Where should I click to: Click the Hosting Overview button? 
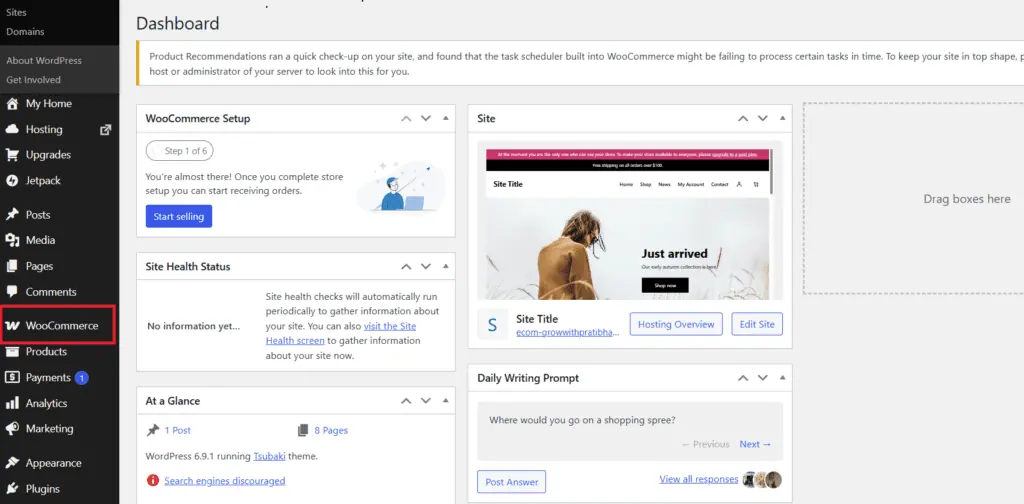(676, 324)
